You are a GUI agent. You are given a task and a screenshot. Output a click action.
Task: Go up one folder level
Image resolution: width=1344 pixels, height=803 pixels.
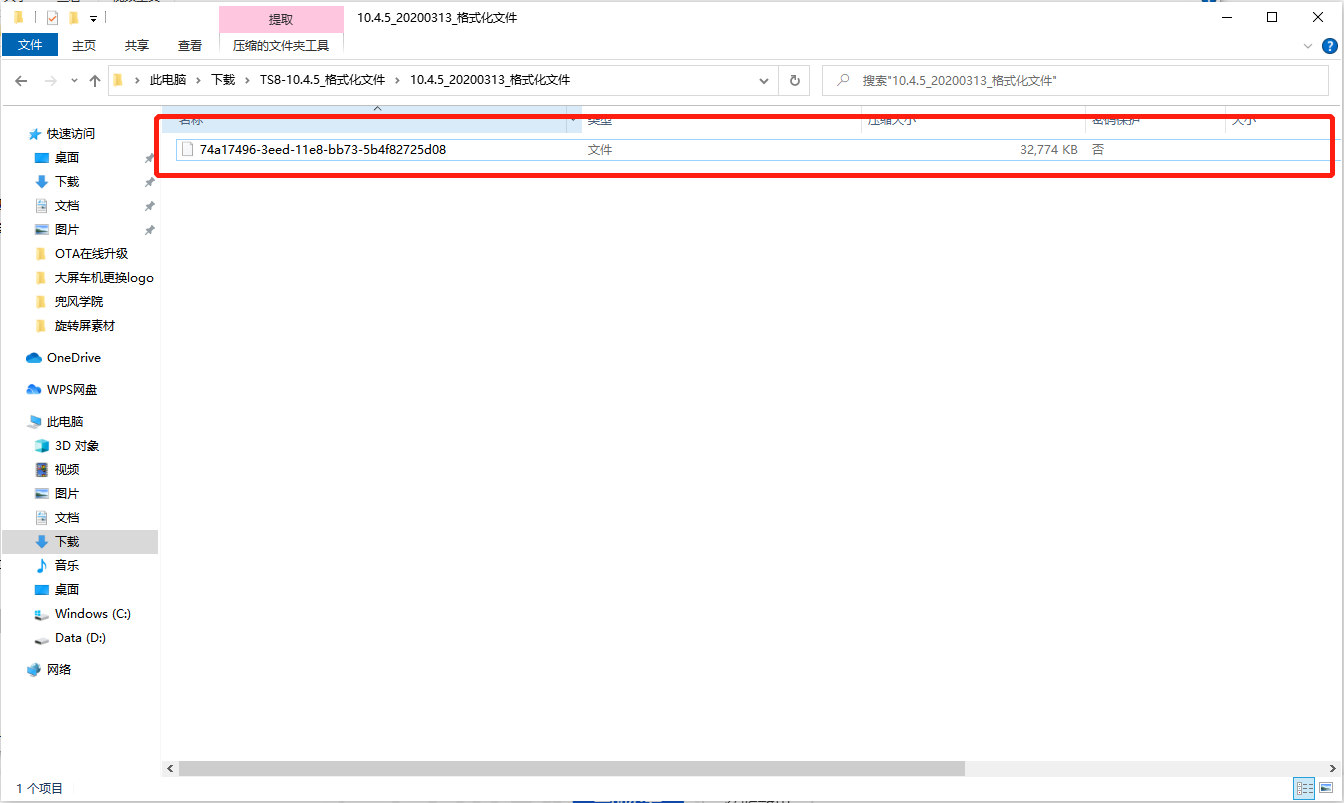[95, 81]
